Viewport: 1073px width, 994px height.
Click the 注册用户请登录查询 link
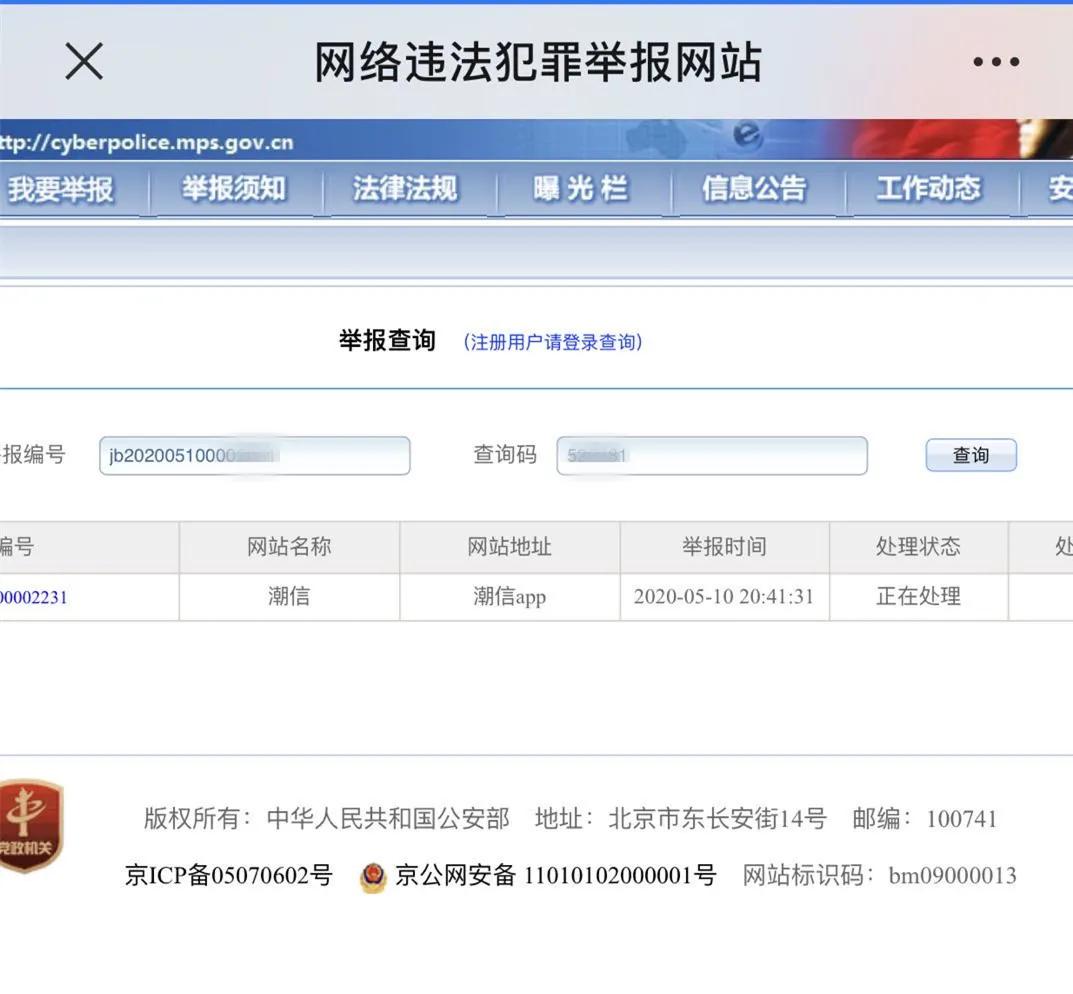click(554, 342)
